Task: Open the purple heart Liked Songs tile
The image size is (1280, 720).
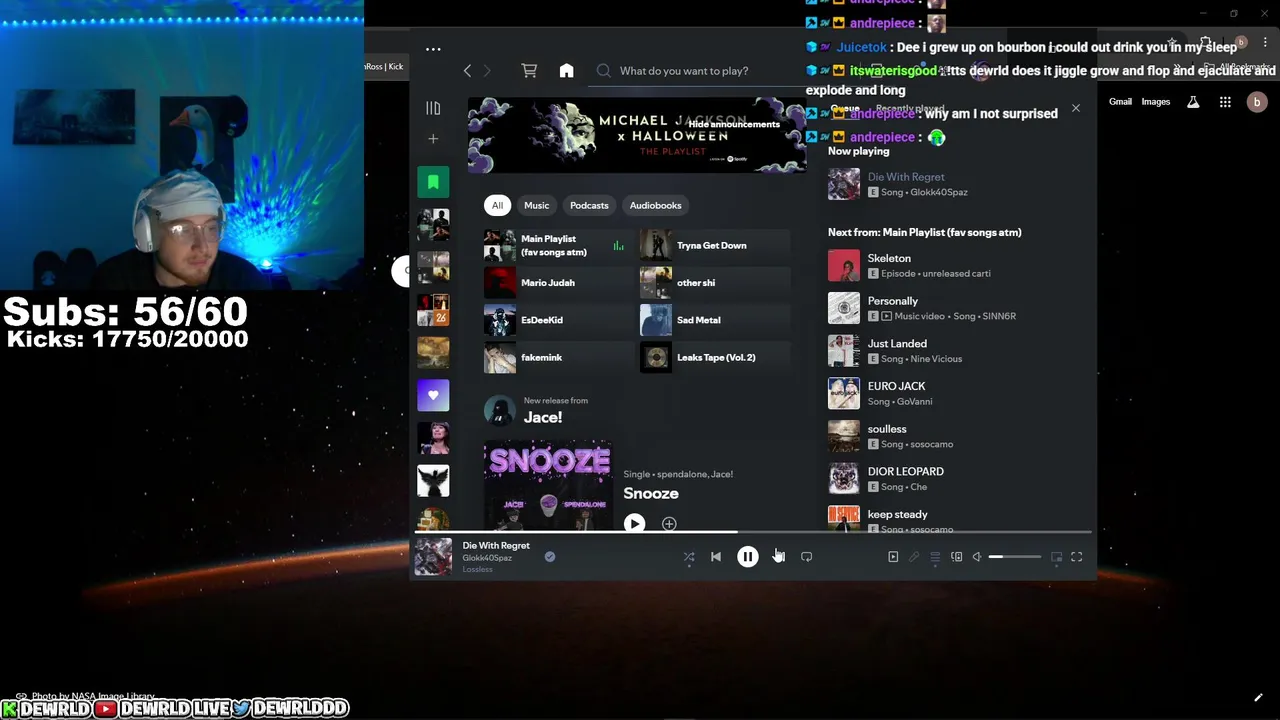Action: 433,395
